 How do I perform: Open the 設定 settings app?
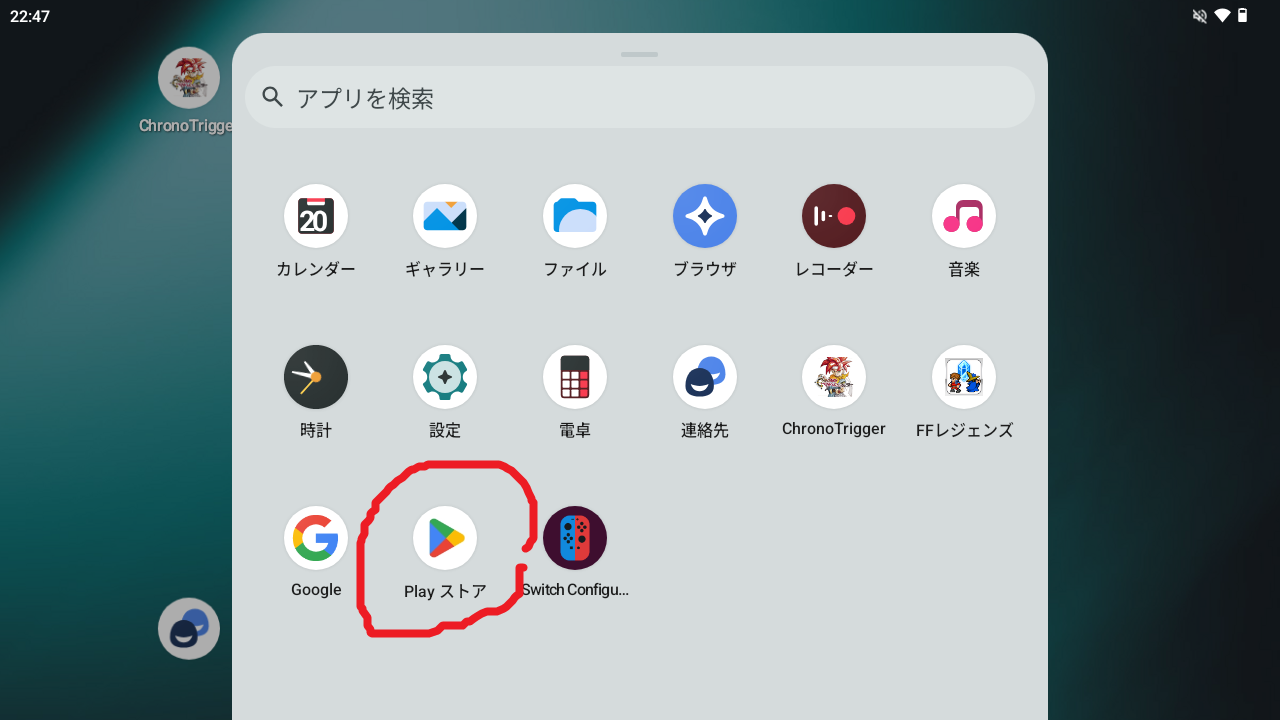click(x=445, y=377)
